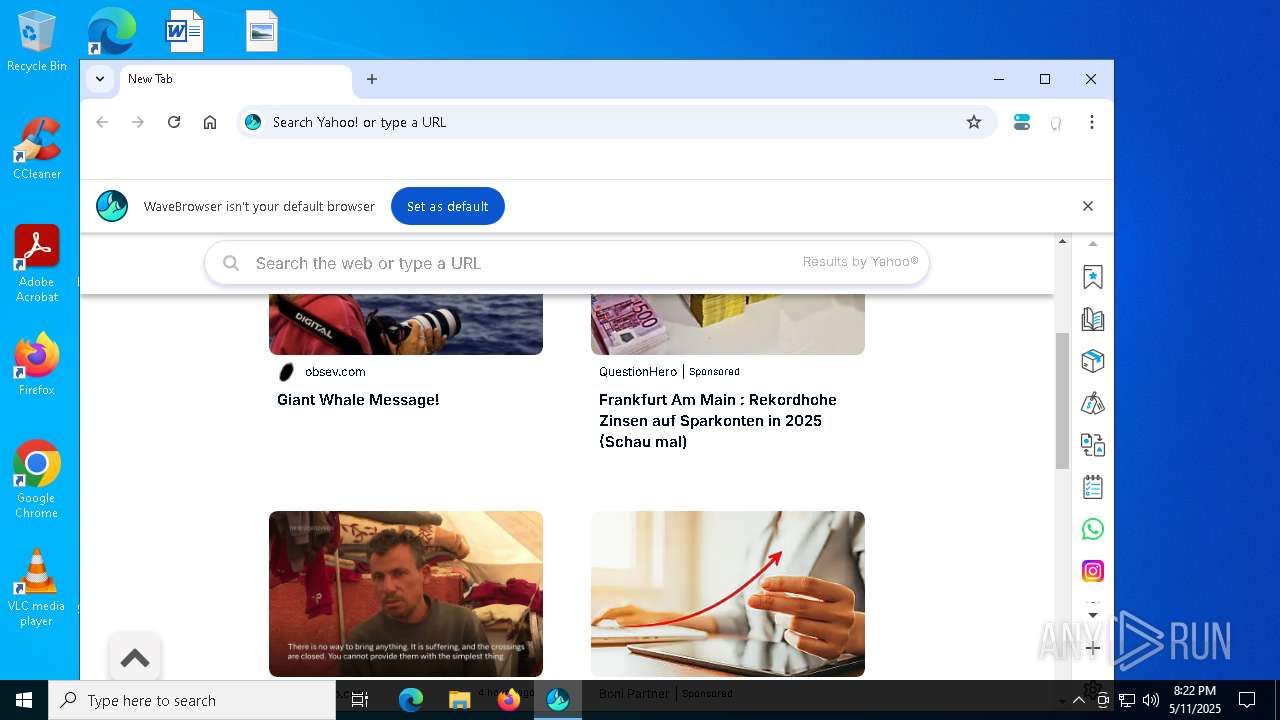
Task: Open obsev.com source link
Action: (335, 372)
